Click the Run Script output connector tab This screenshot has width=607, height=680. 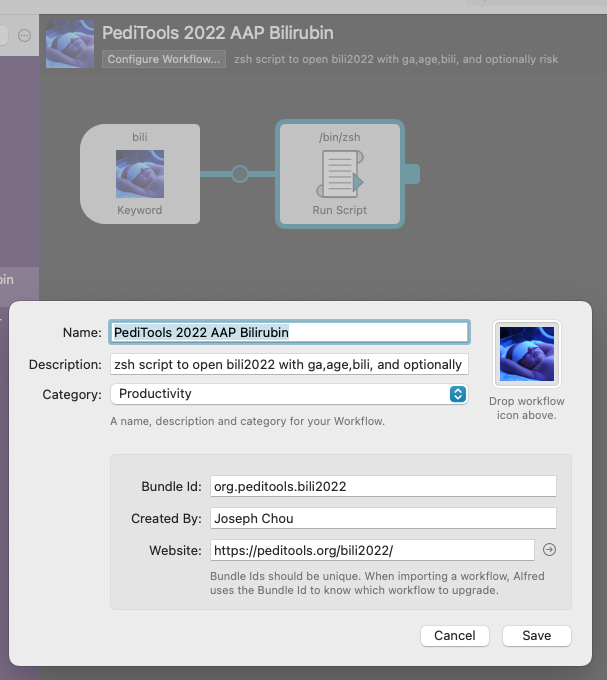(x=412, y=174)
